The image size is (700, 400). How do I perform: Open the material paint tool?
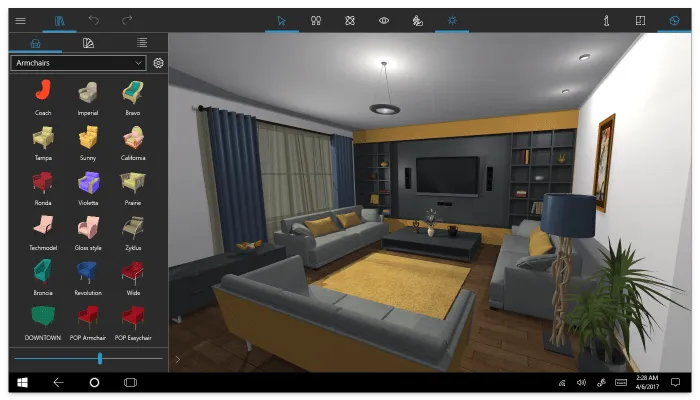pyautogui.click(x=417, y=21)
